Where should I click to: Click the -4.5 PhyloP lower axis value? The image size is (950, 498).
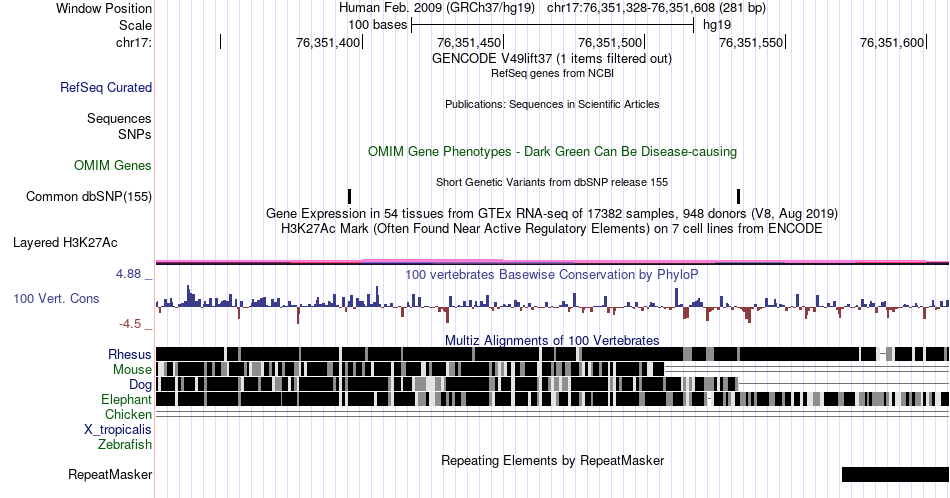[x=130, y=324]
